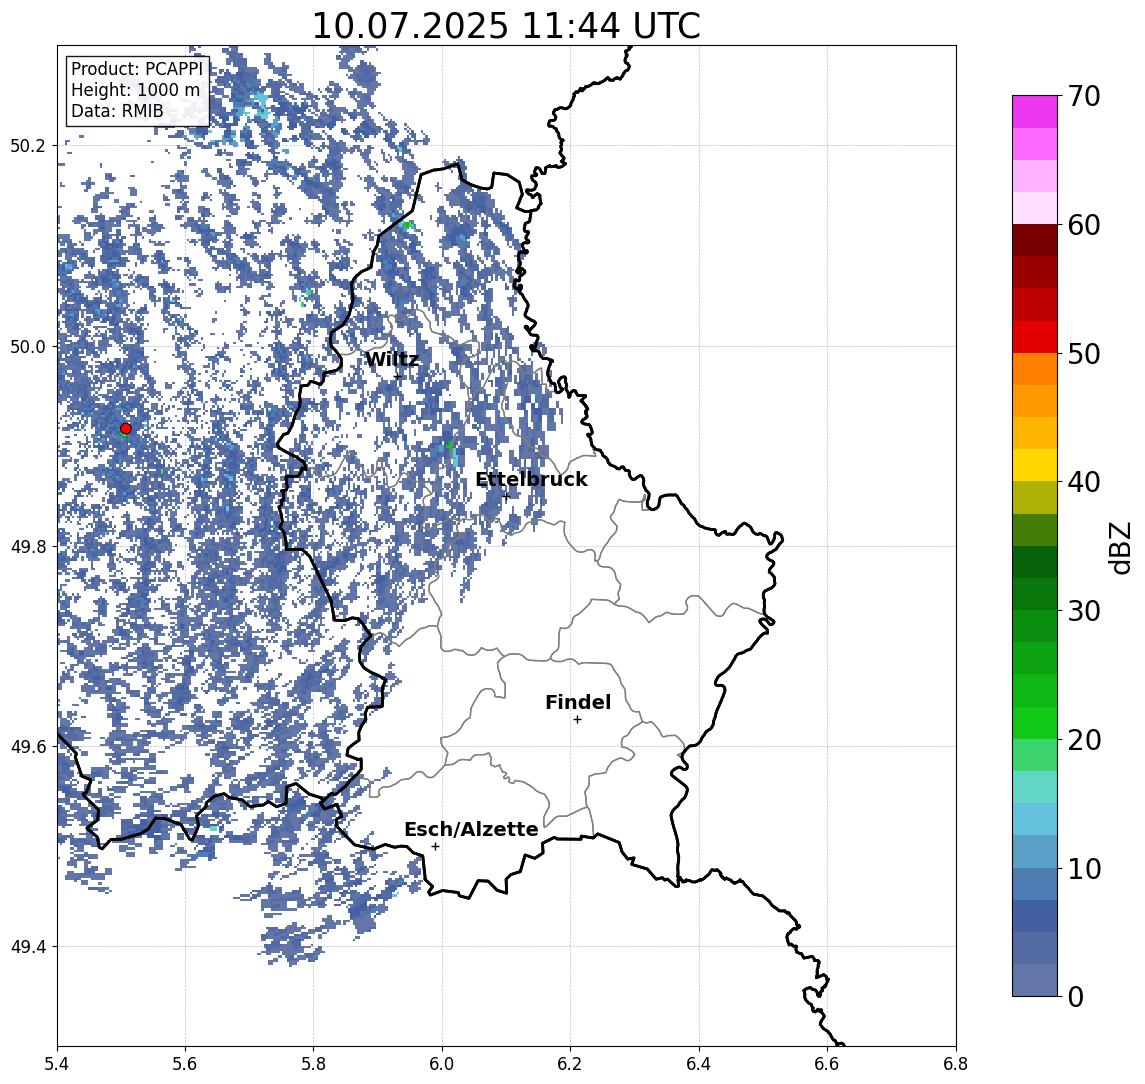Click the light cyan colorbar swatch near 15

coord(1035,787)
